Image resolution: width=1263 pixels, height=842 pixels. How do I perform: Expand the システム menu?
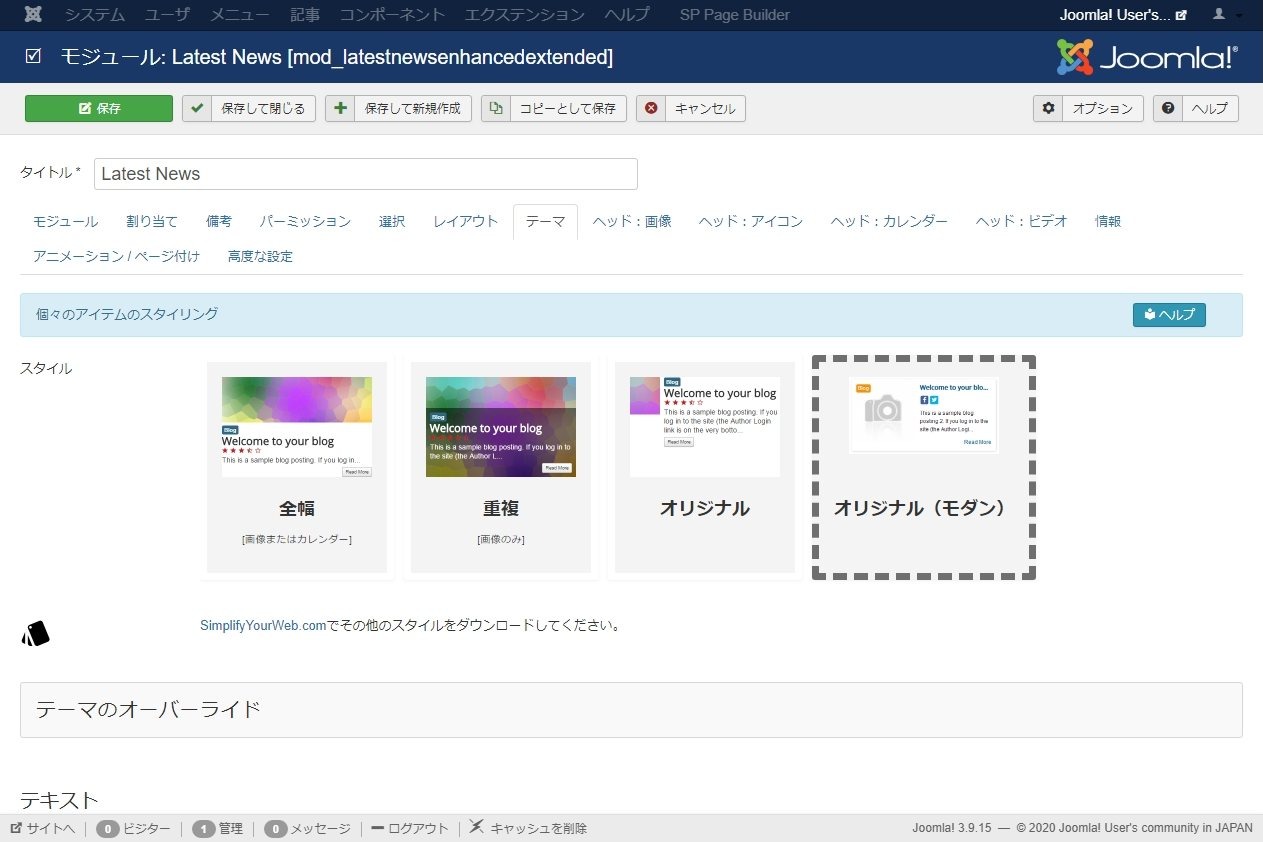pos(95,15)
